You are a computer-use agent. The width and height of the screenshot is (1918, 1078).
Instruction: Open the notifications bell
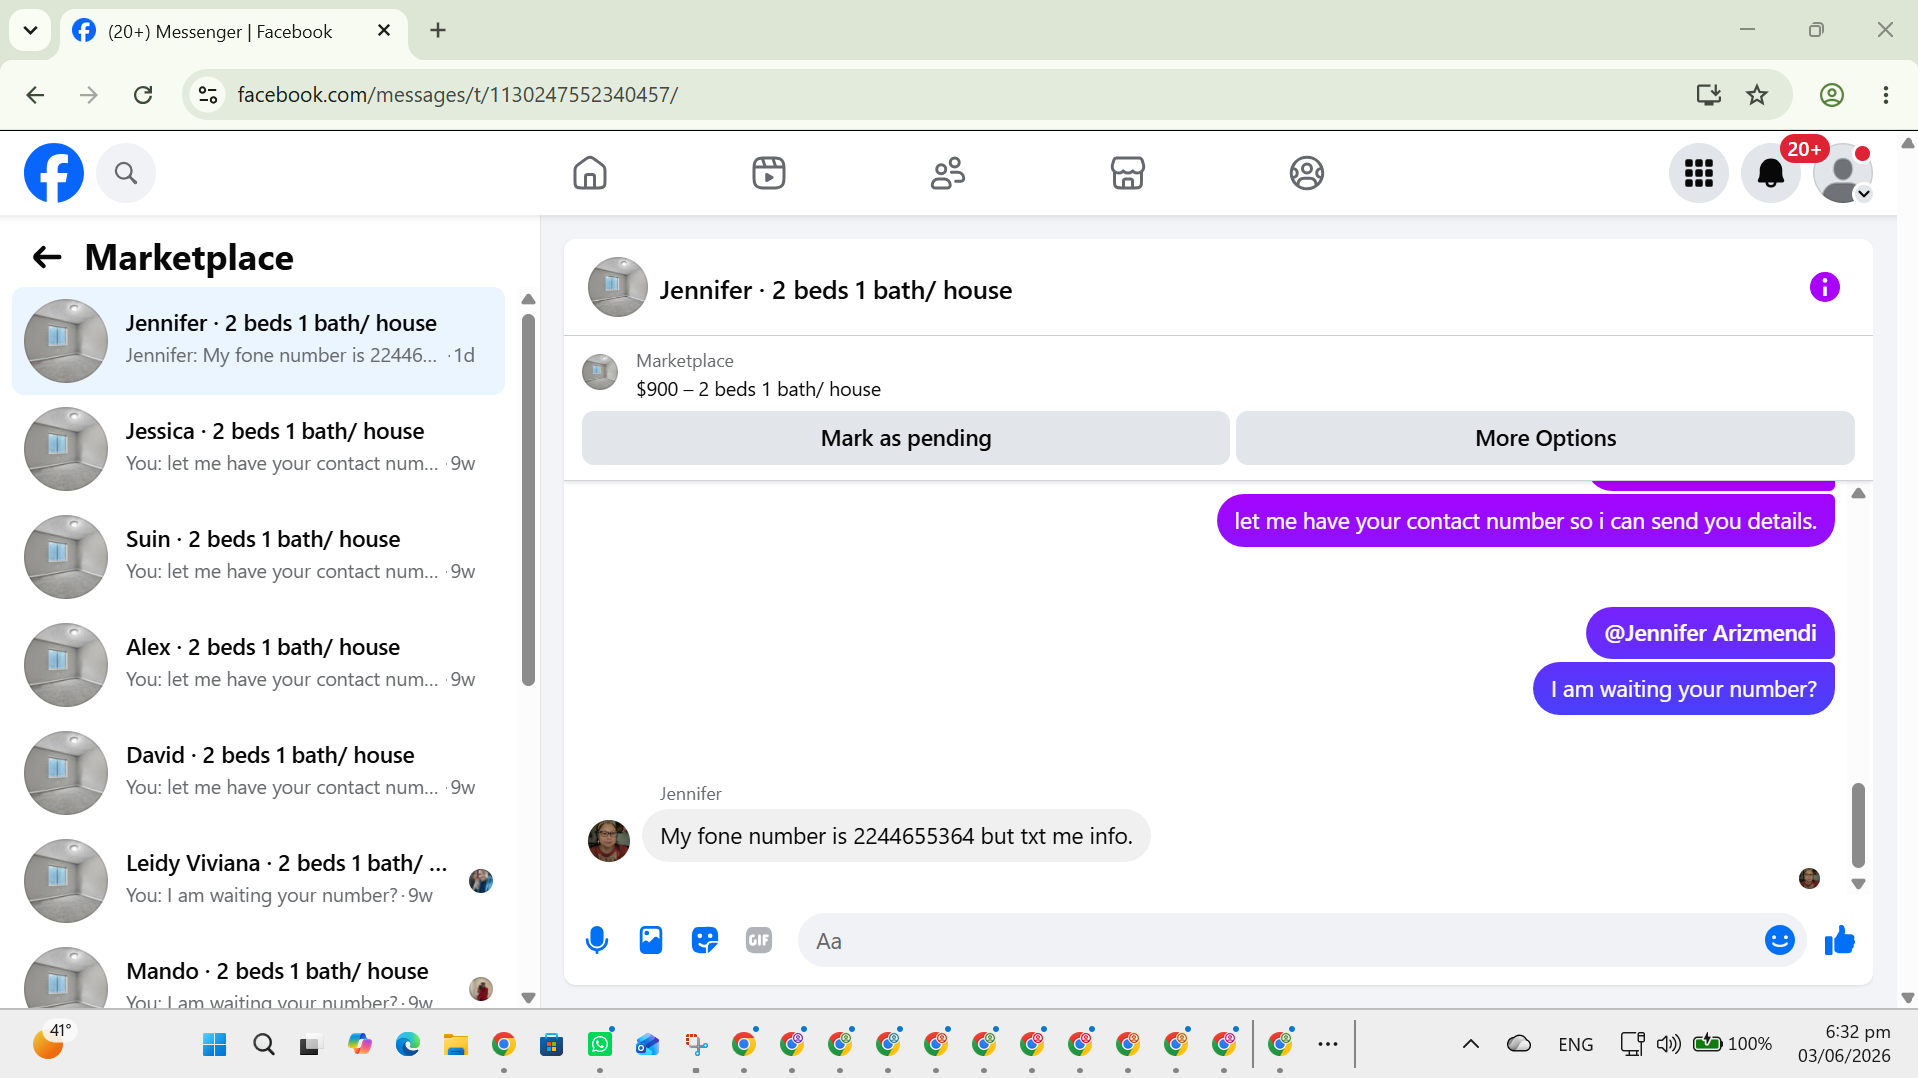pyautogui.click(x=1771, y=173)
